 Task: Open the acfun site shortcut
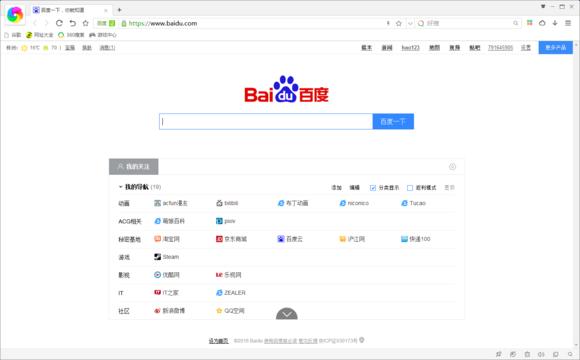[171, 203]
